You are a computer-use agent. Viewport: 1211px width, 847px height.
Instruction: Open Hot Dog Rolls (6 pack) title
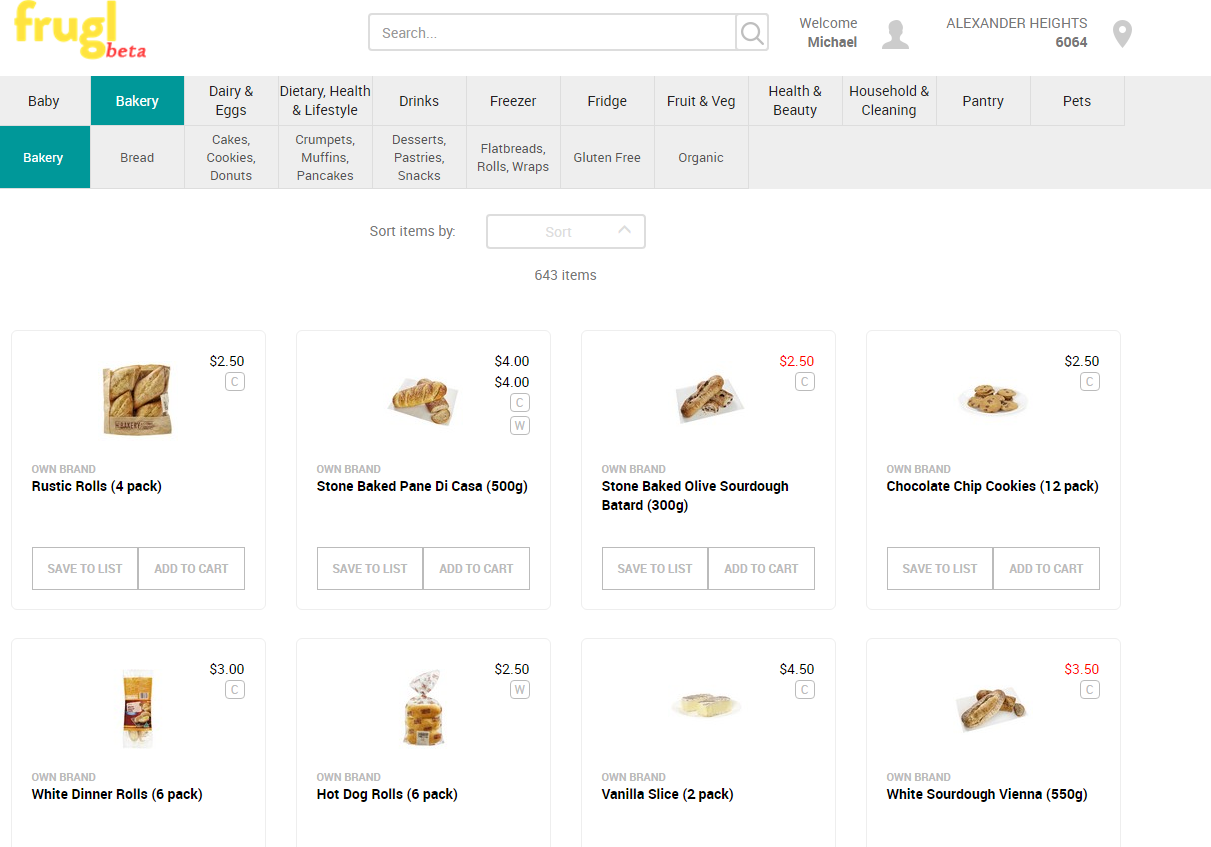tap(387, 795)
